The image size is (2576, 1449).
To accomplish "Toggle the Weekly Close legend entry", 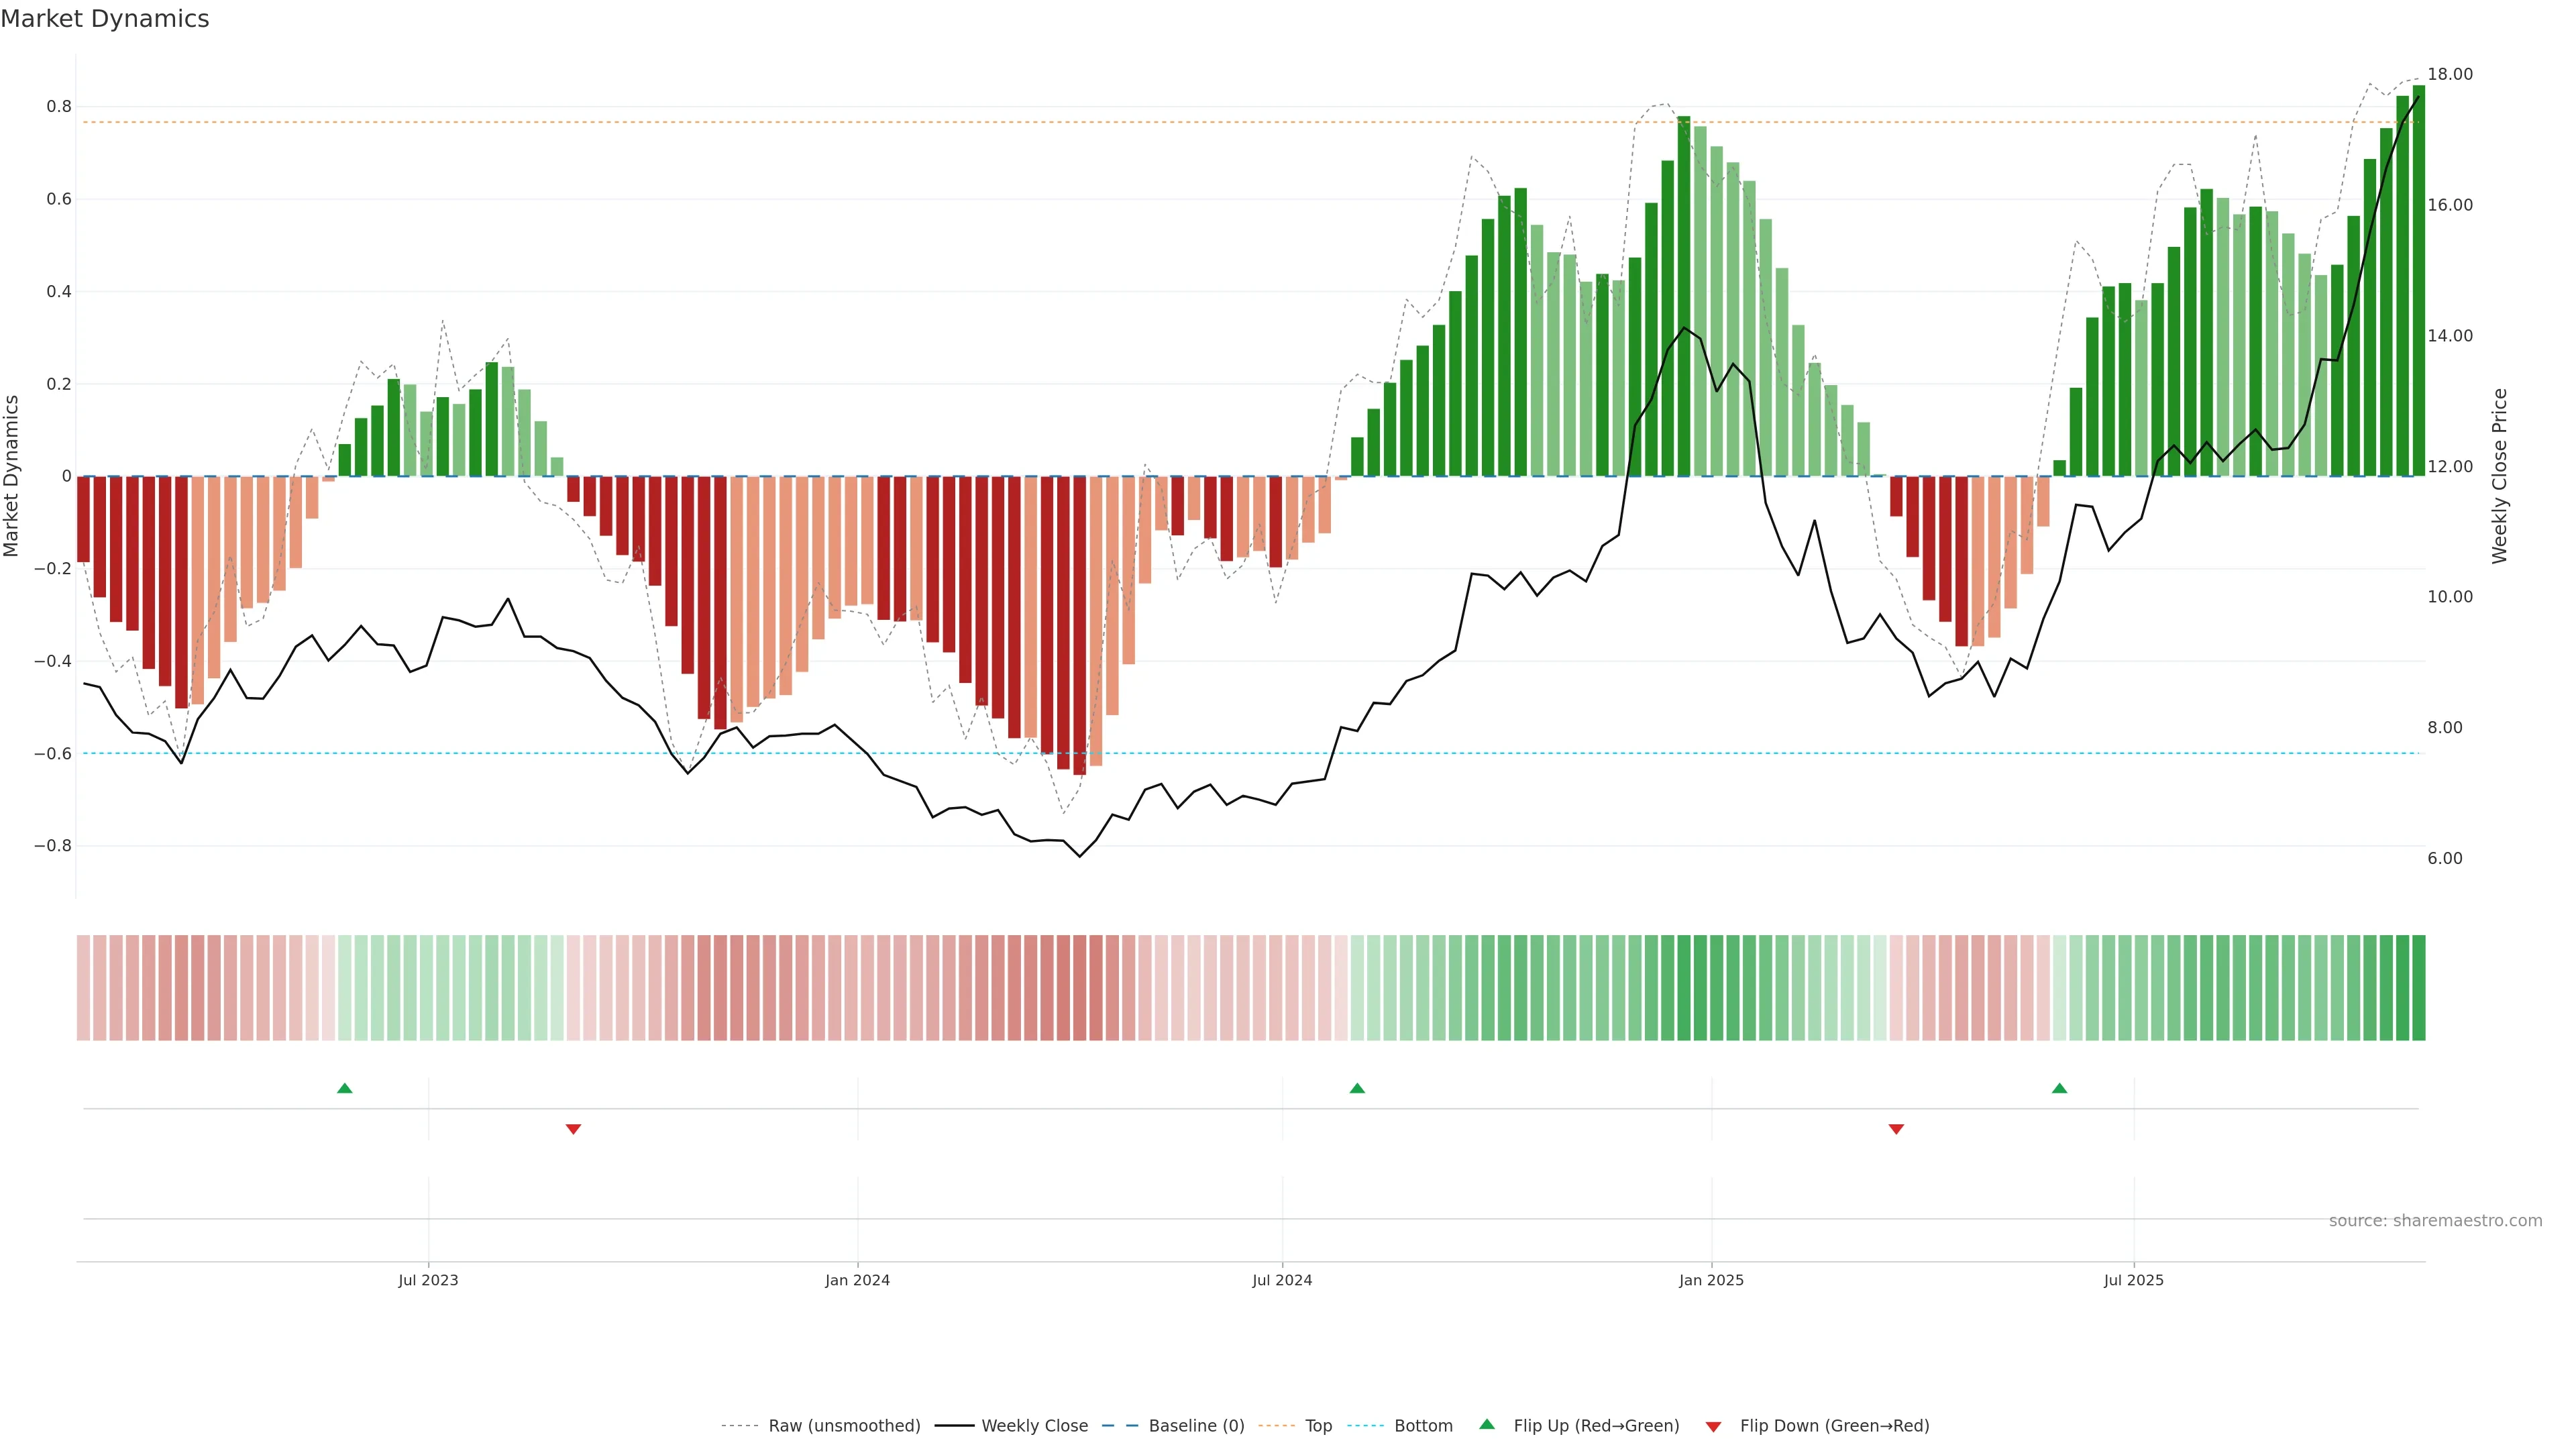I will pyautogui.click(x=1034, y=1426).
